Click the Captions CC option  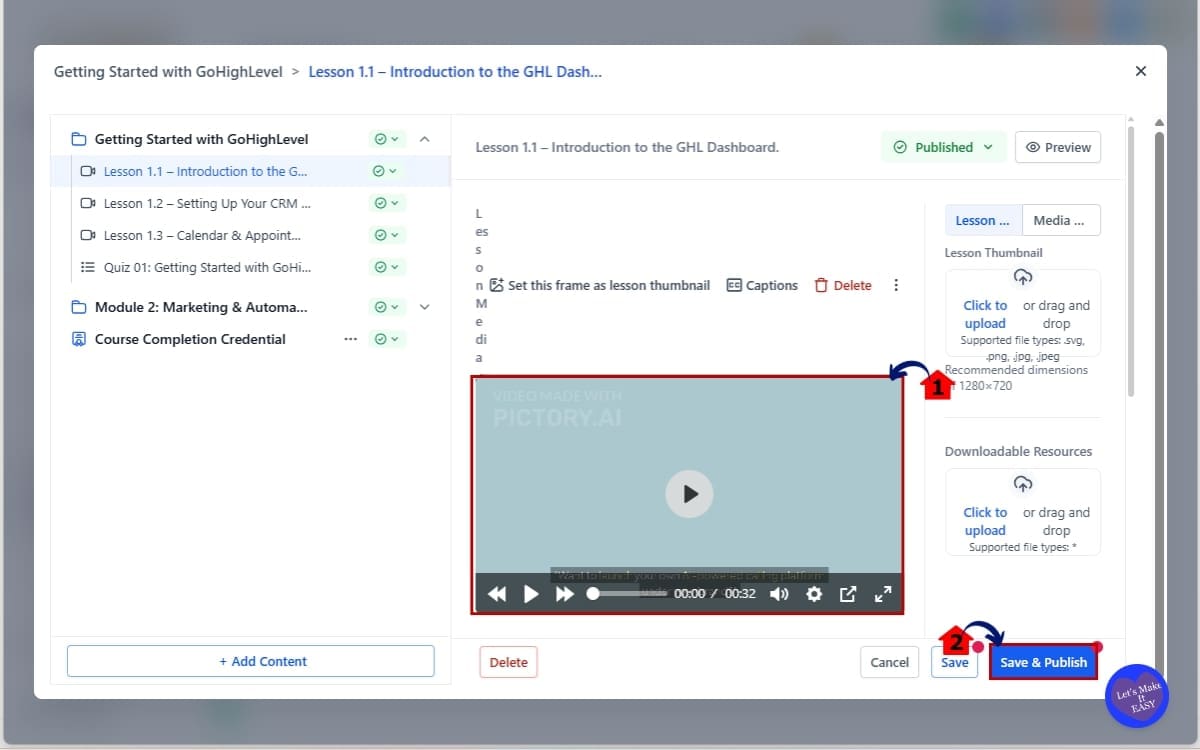[x=762, y=285]
